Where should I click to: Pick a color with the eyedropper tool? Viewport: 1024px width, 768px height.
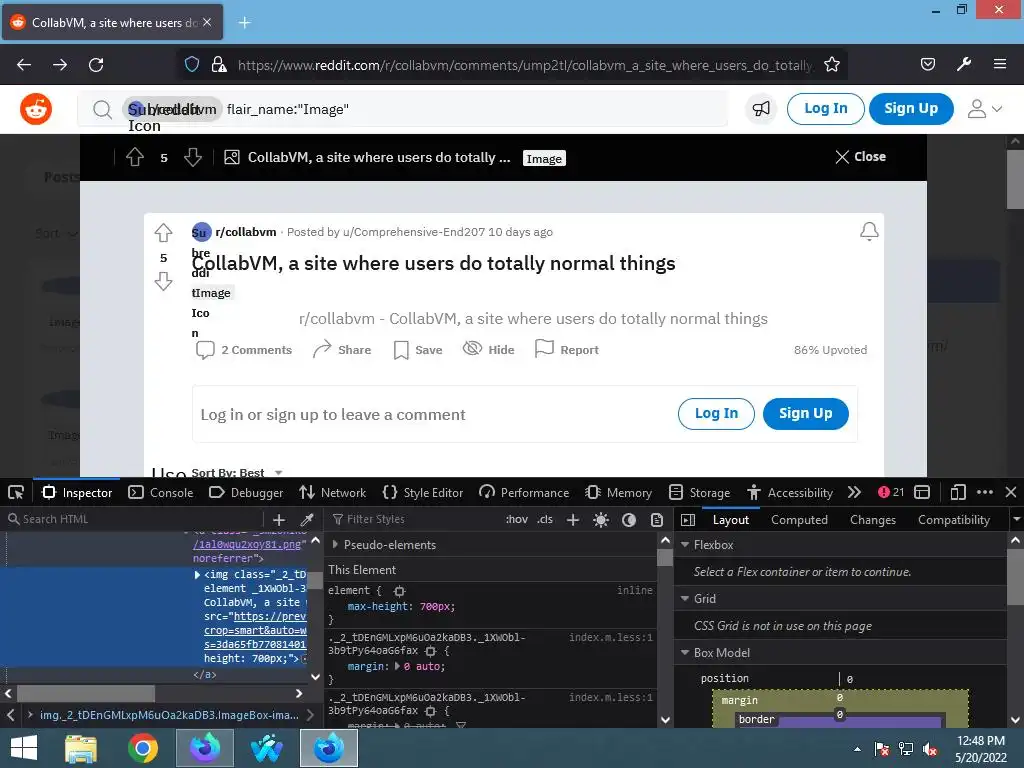point(306,520)
